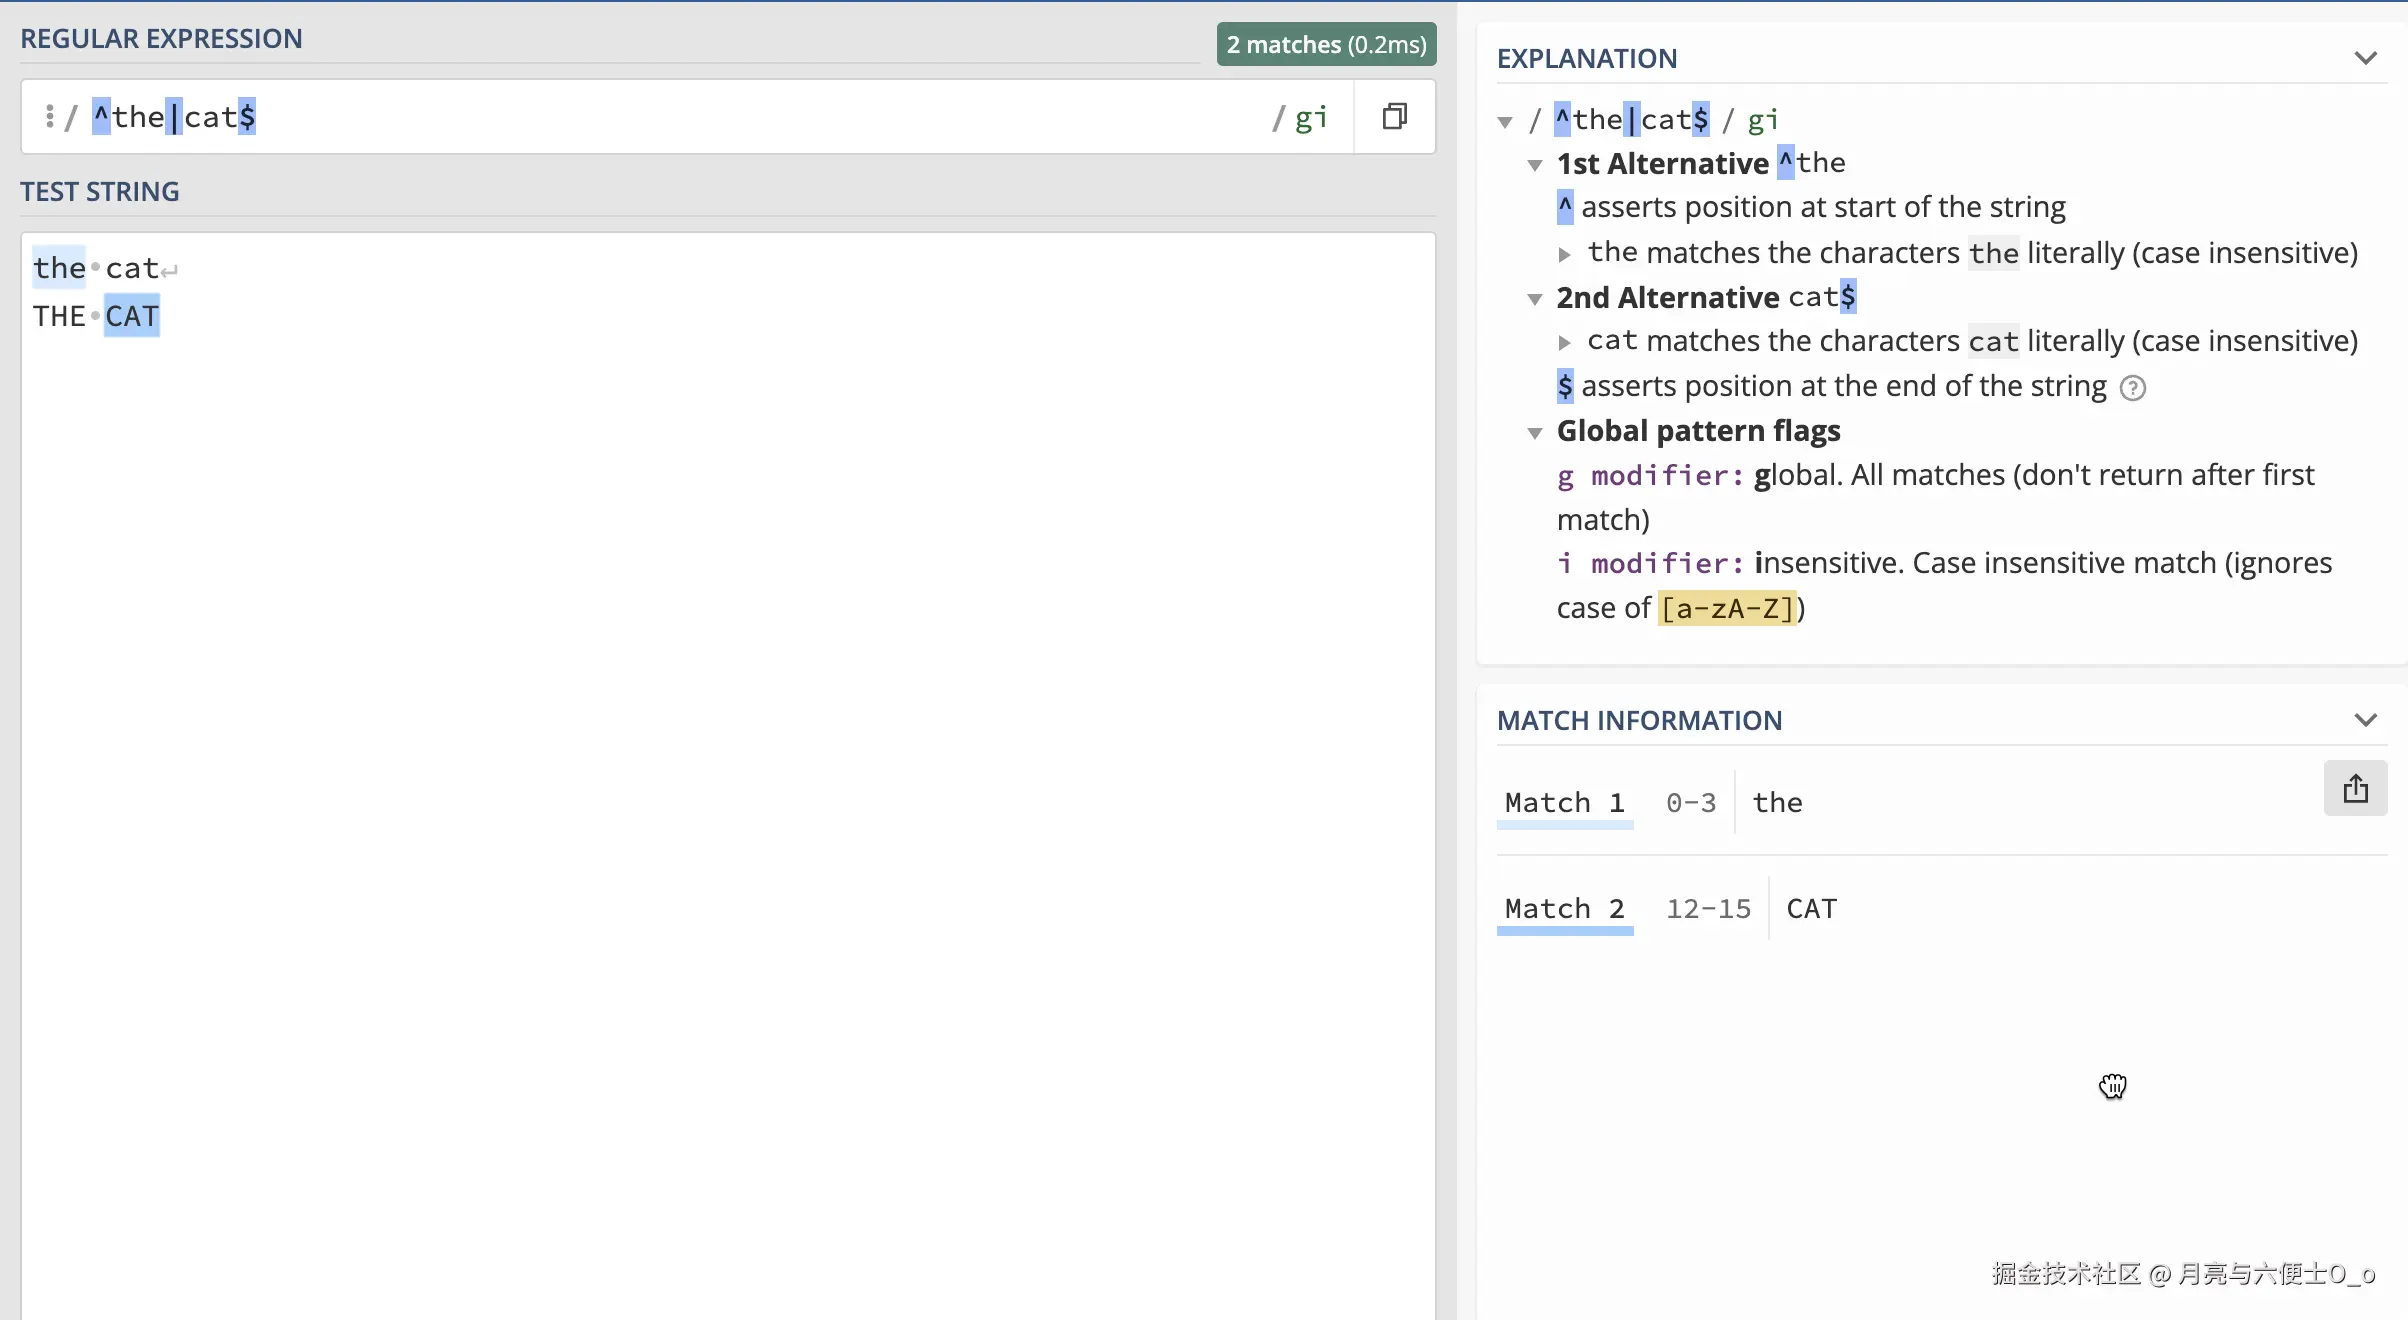Expand 'the matches the characters' entry
This screenshot has width=2408, height=1320.
(x=1565, y=255)
